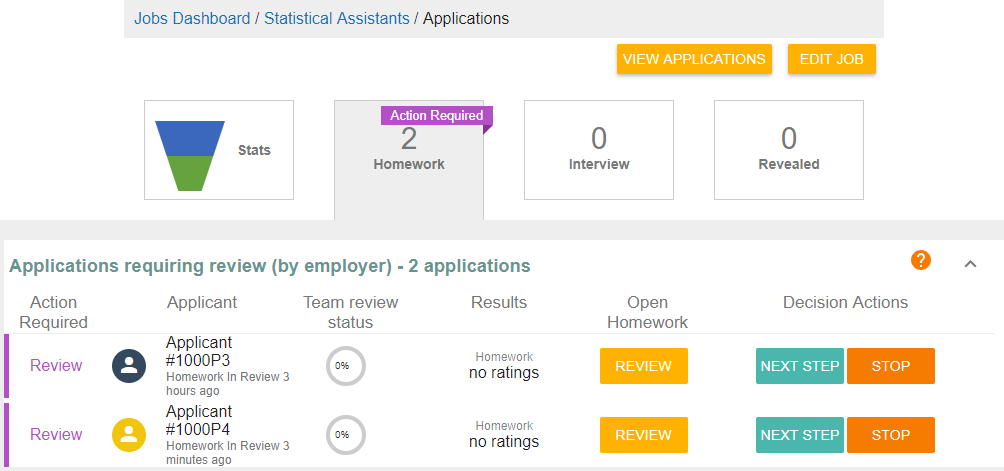This screenshot has width=1004, height=471.
Task: Open the Stats funnel chart card
Action: 219,150
